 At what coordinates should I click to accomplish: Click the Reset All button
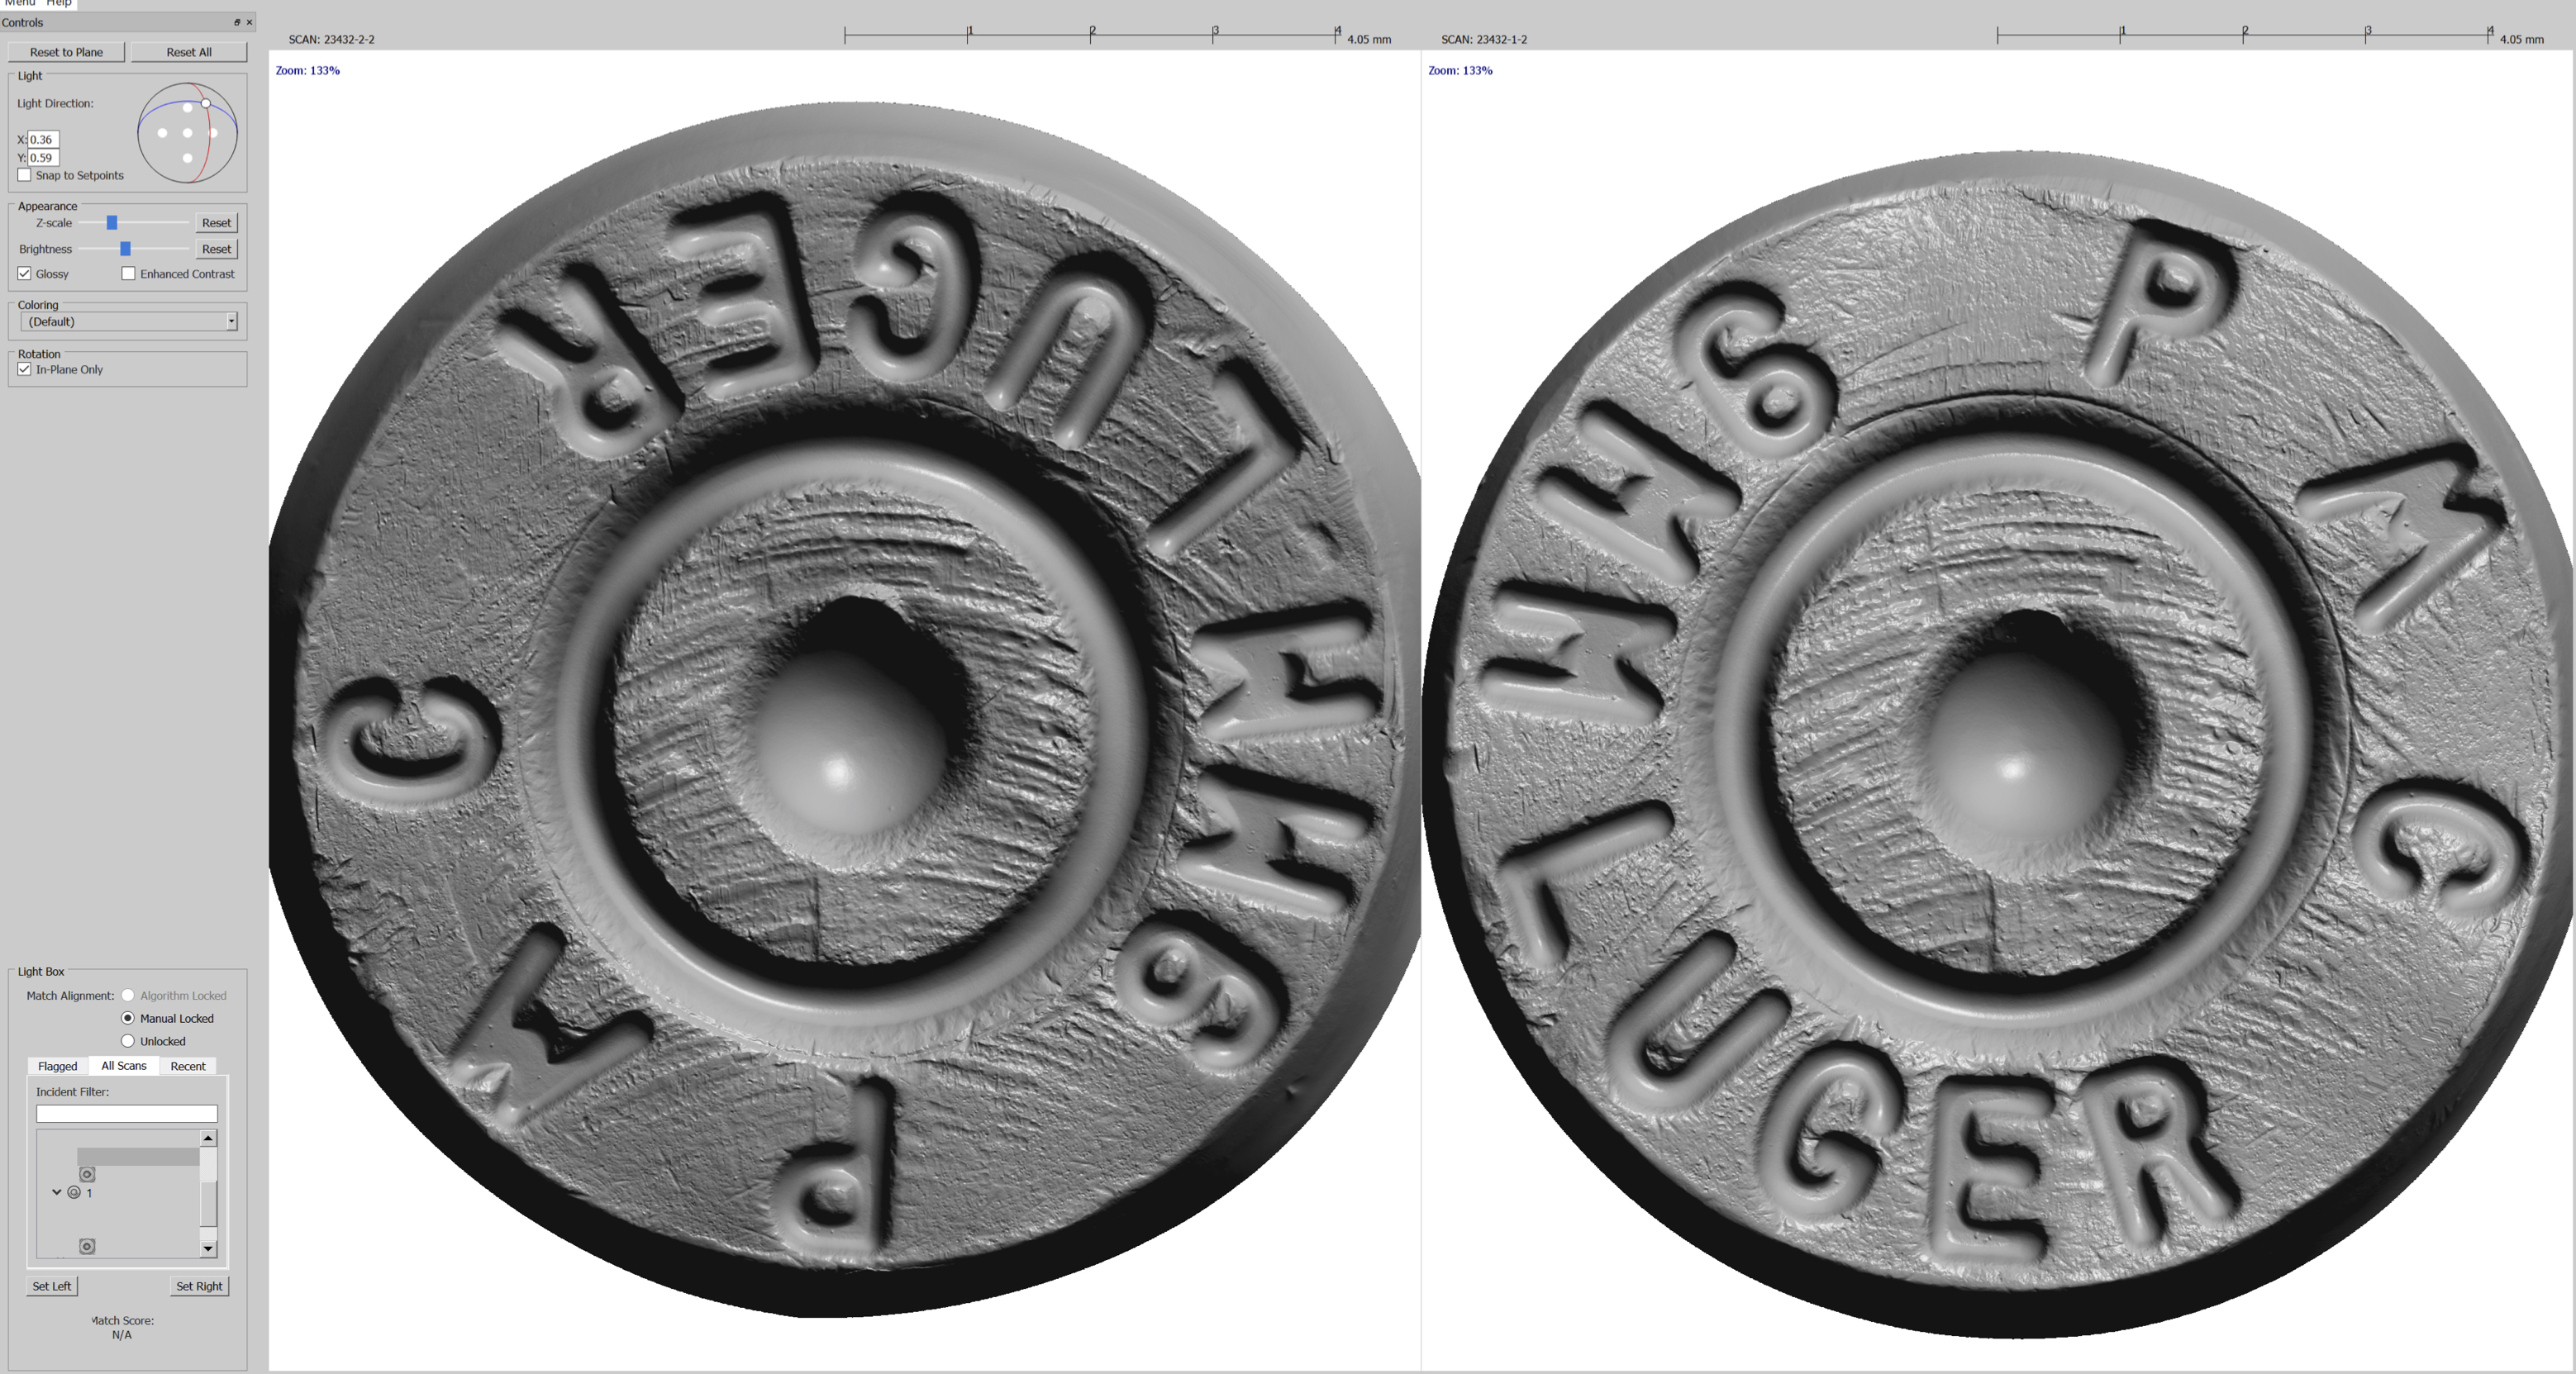pyautogui.click(x=189, y=52)
